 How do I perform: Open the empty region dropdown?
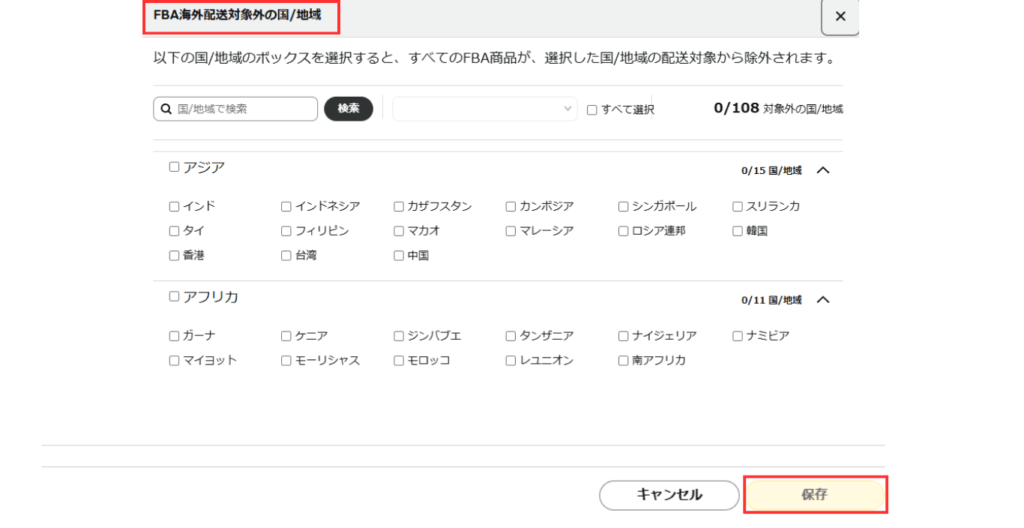[x=485, y=109]
